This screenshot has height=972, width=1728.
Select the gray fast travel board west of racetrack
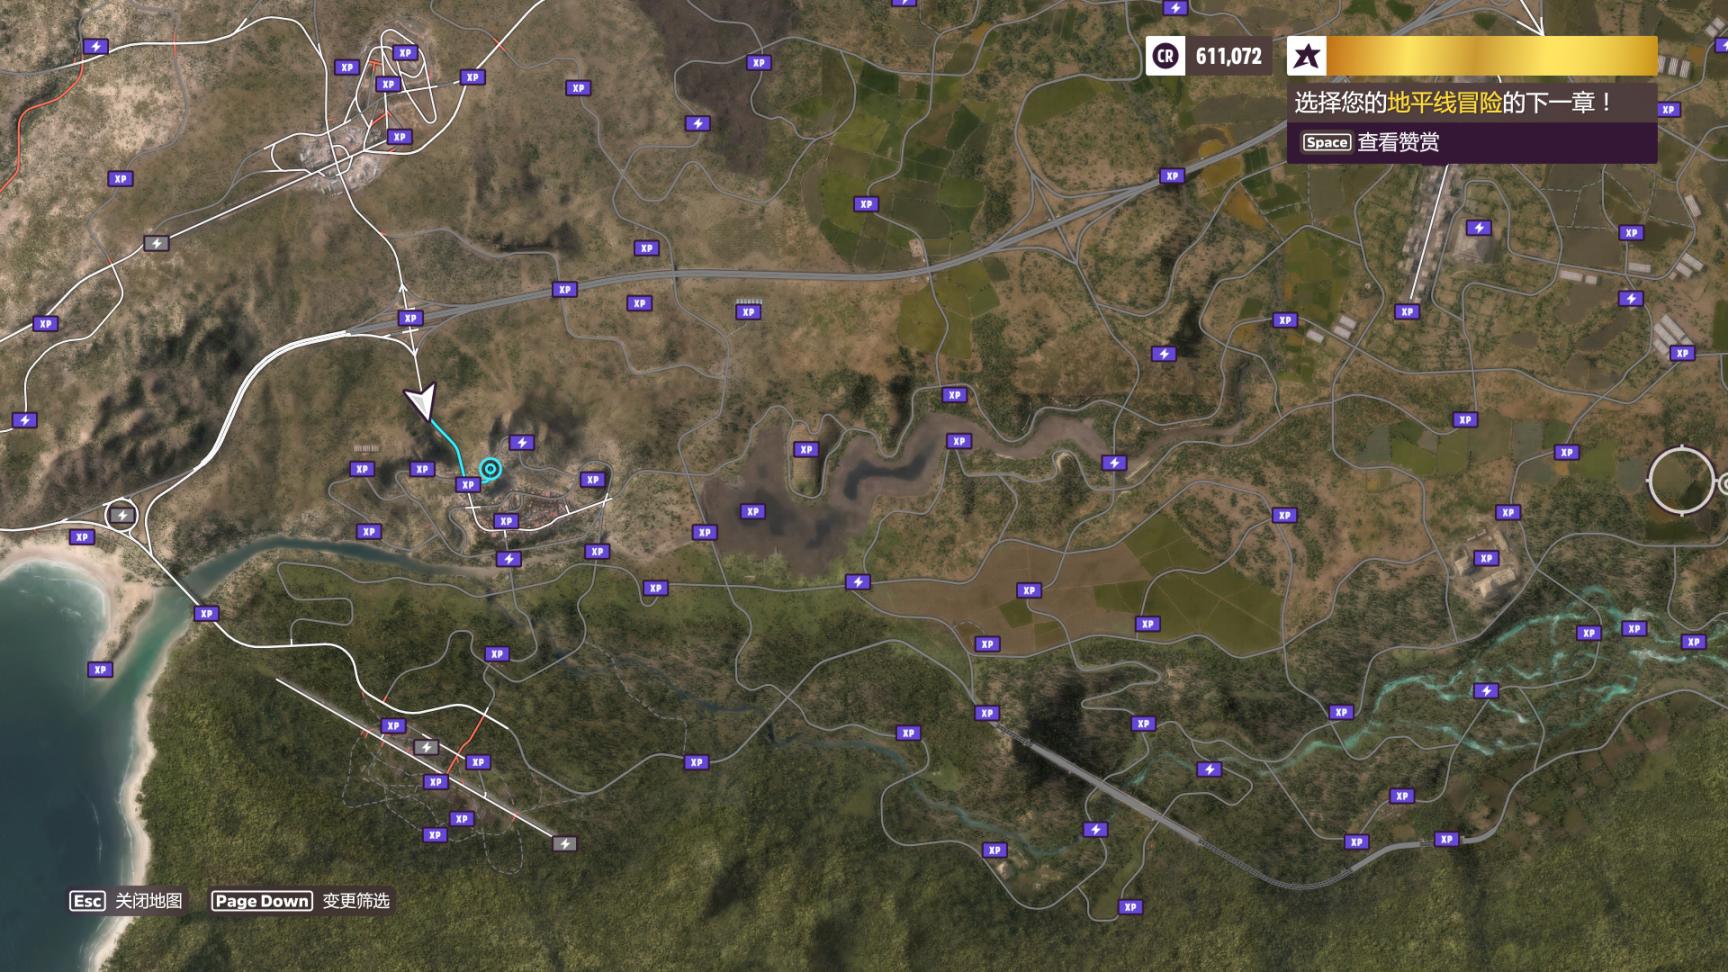coord(156,243)
